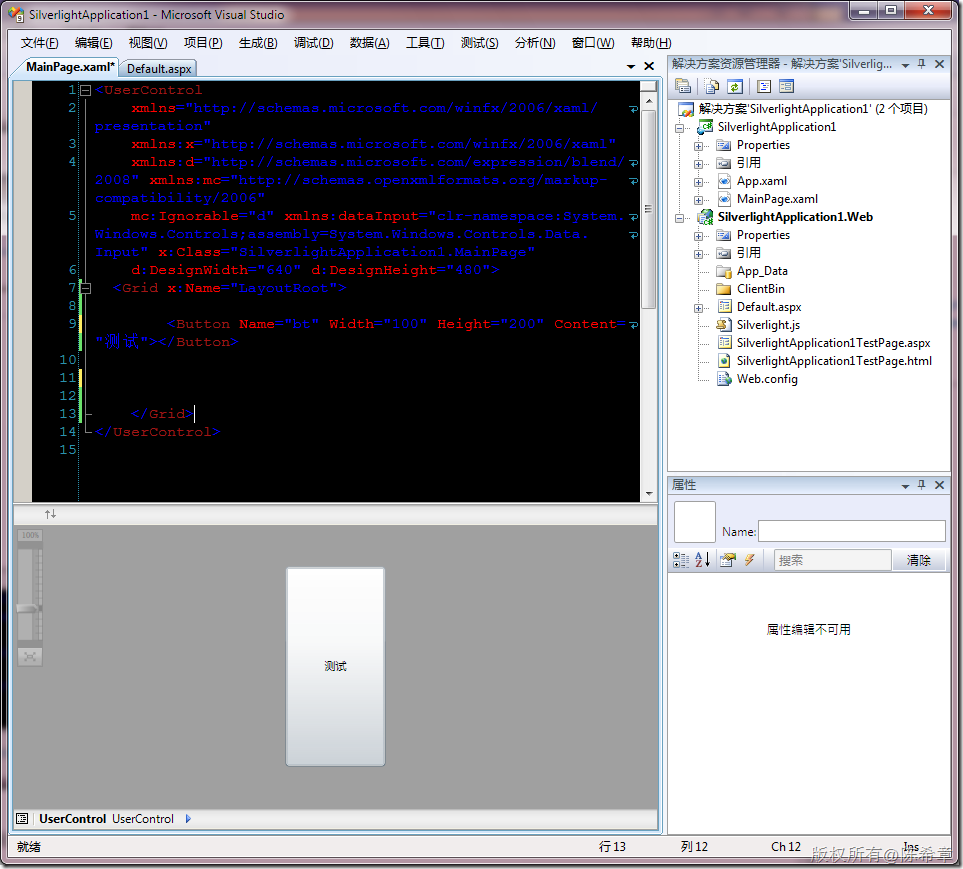The width and height of the screenshot is (963, 869).
Task: Expand Properties under SilverlightApplication1 project
Action: [698, 146]
